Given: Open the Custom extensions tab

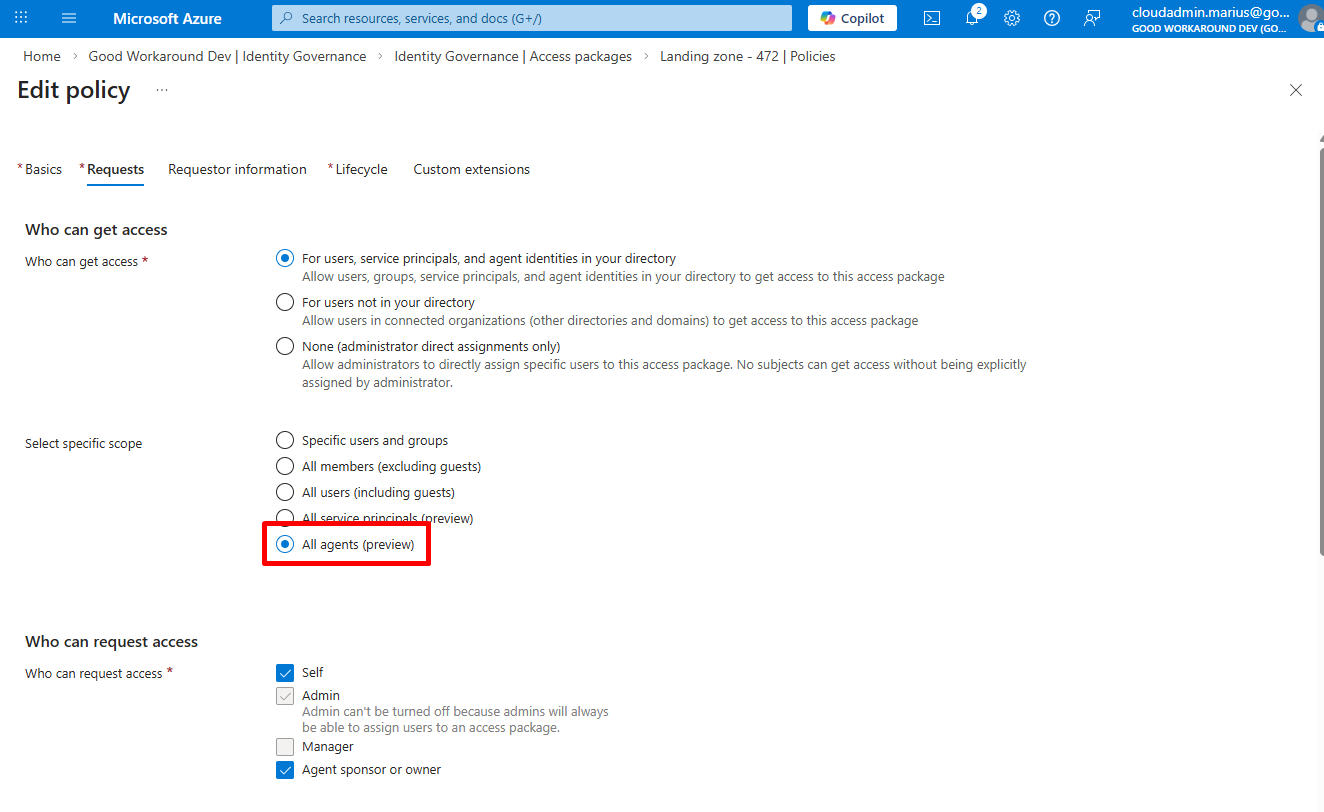Looking at the screenshot, I should [471, 169].
